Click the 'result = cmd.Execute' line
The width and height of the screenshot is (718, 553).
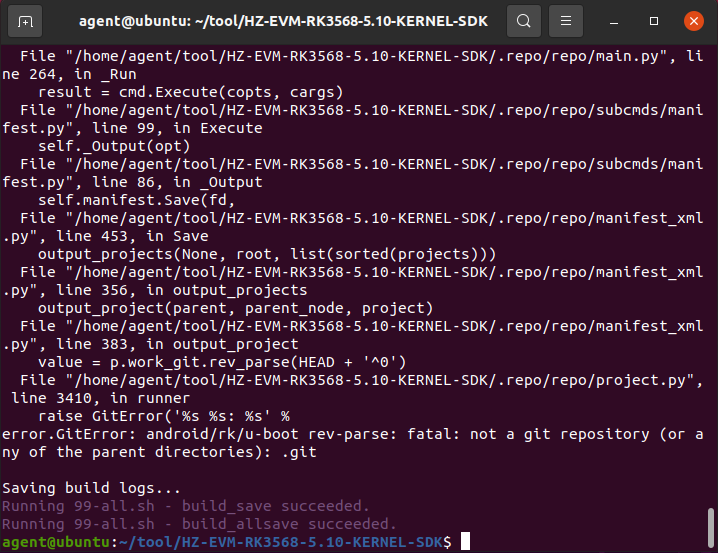pos(190,92)
